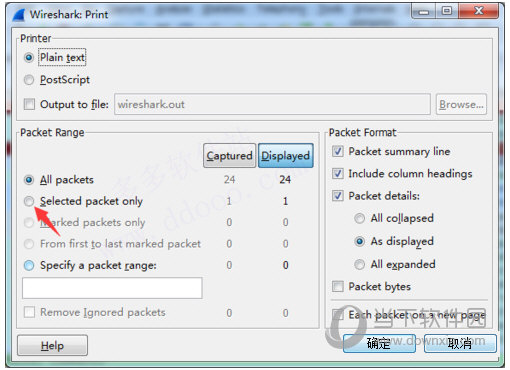
Task: Choose From first to last marked packet
Action: tap(29, 244)
